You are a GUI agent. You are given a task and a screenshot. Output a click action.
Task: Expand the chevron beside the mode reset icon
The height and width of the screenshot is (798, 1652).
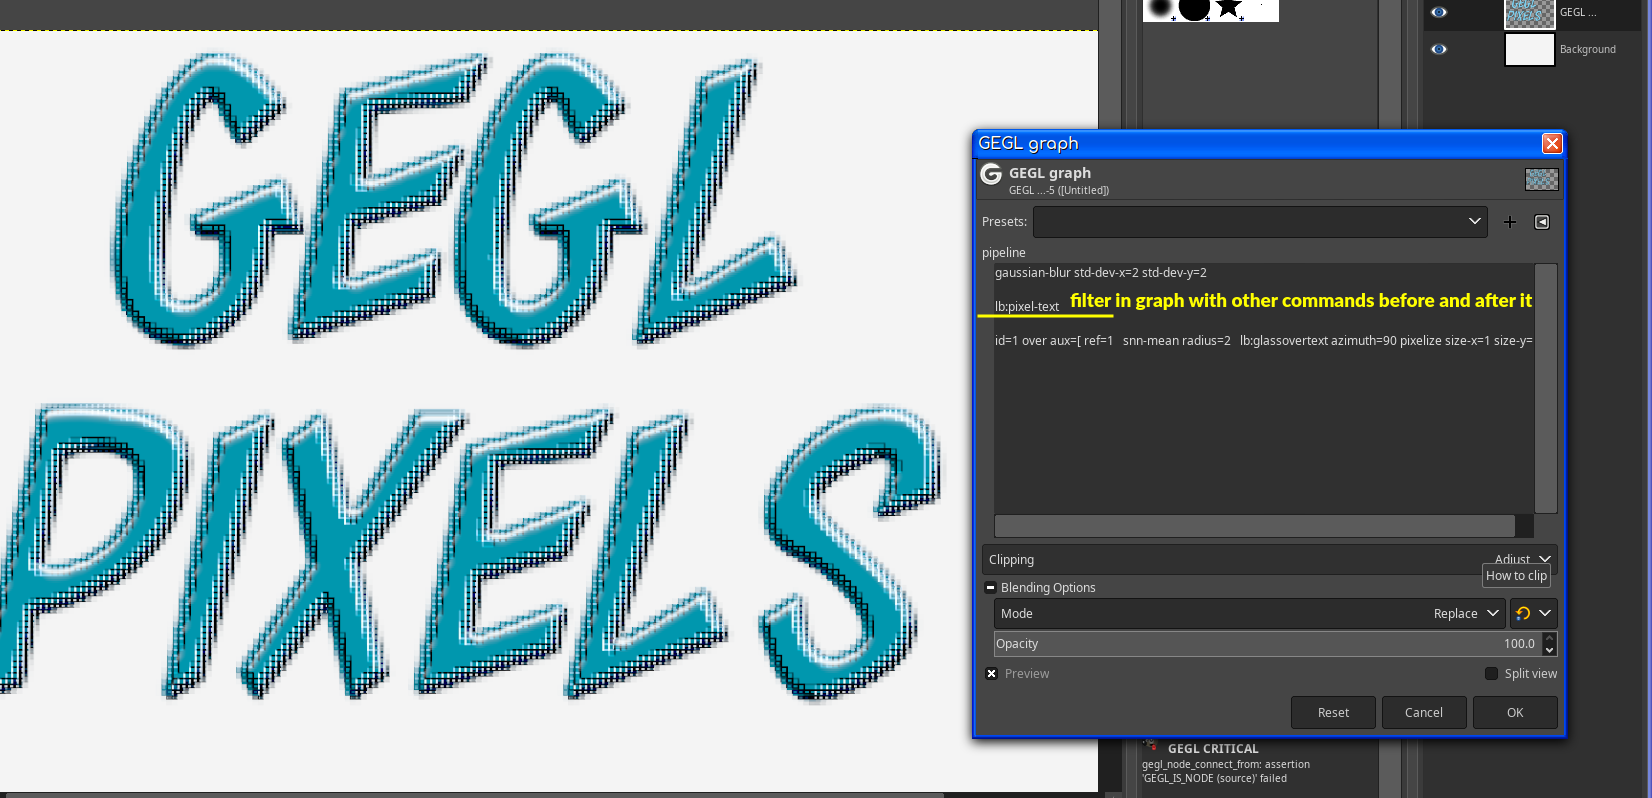point(1545,613)
